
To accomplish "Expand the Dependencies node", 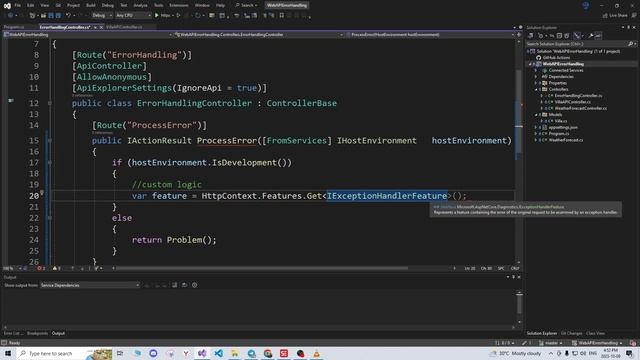I will pos(536,77).
